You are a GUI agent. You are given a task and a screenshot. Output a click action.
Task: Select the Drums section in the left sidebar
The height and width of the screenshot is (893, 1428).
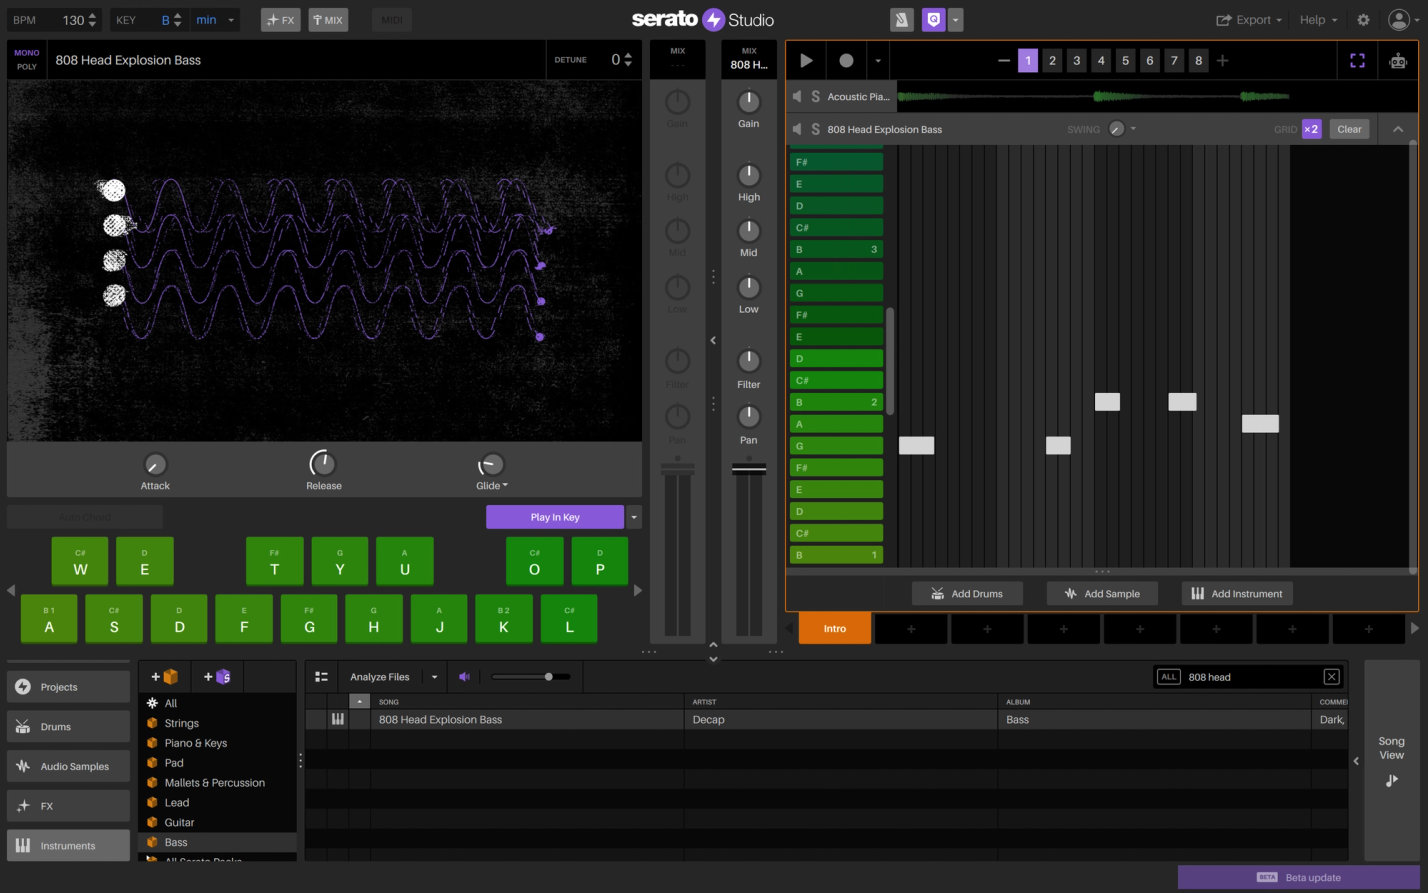coord(67,726)
